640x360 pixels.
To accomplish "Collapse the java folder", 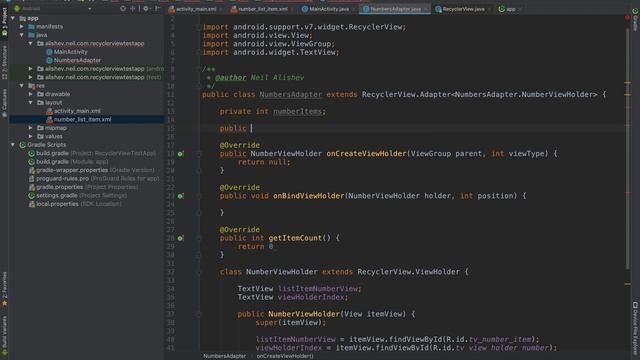I will (x=22, y=35).
